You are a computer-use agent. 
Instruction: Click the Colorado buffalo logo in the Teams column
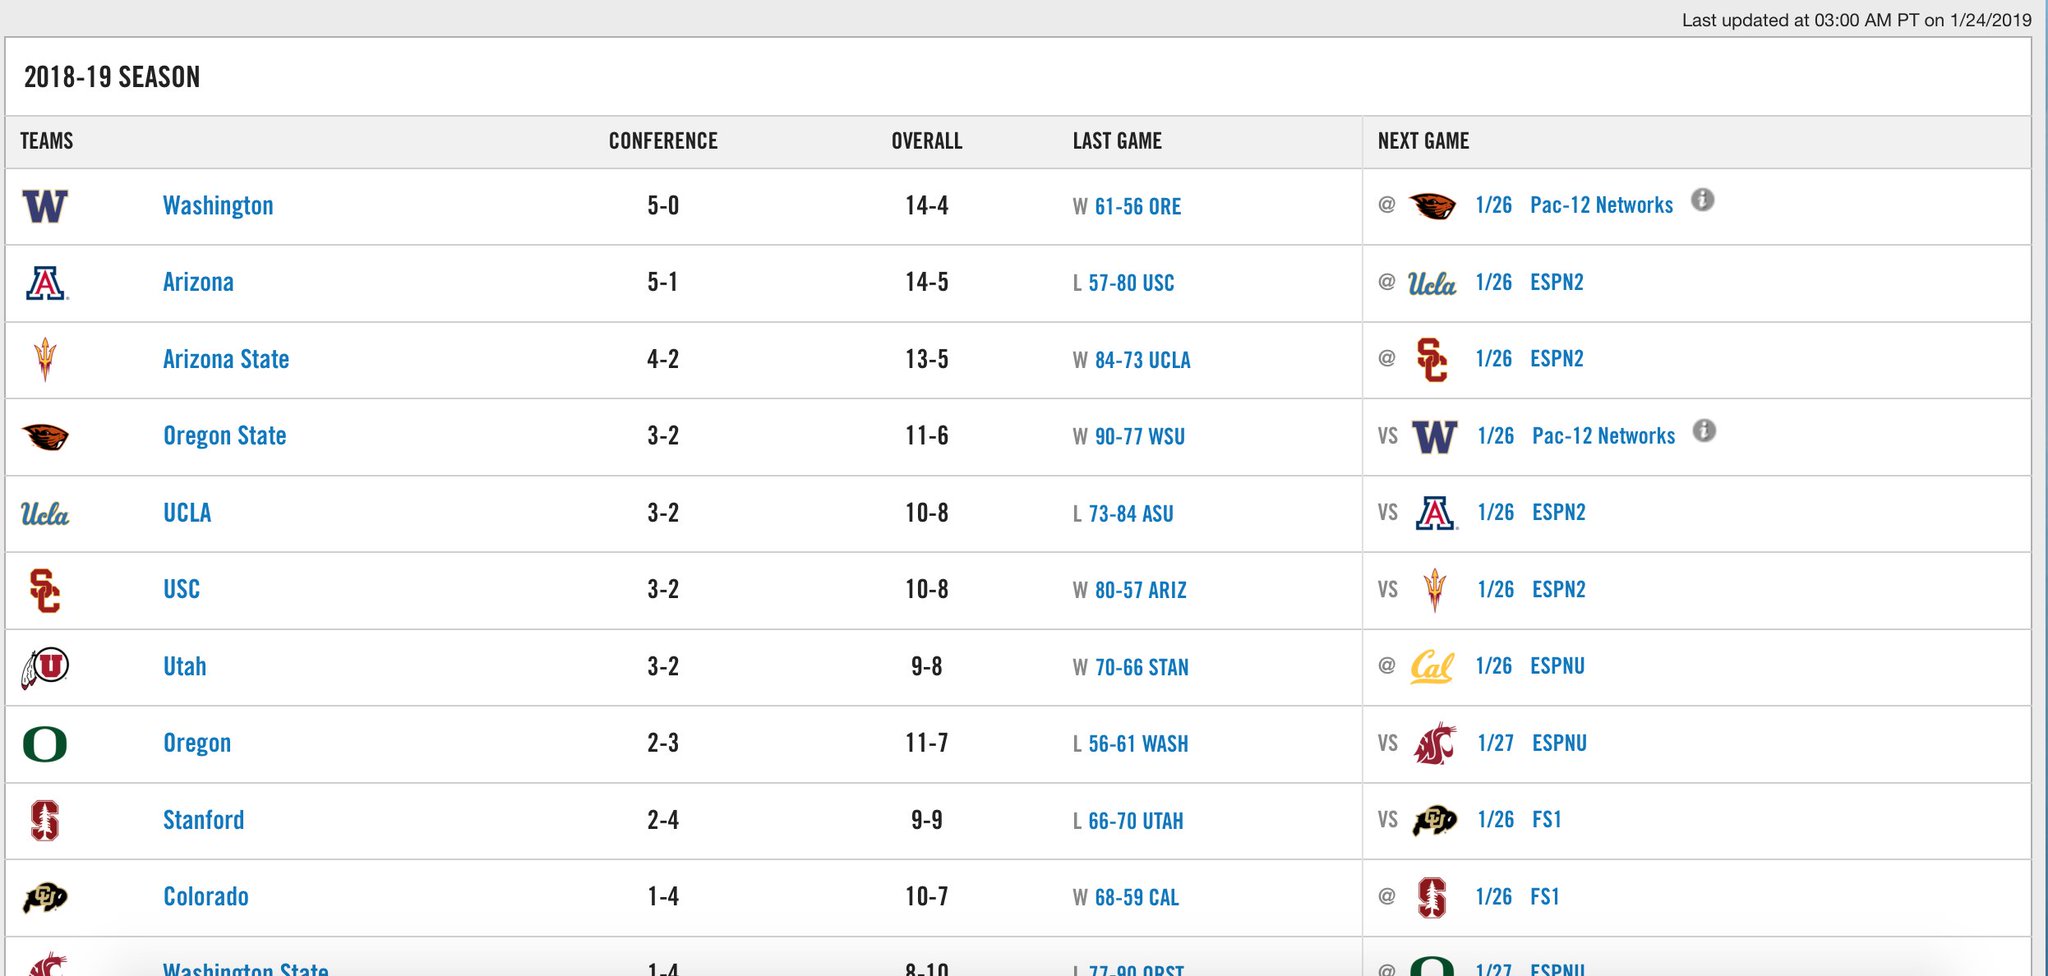(45, 897)
